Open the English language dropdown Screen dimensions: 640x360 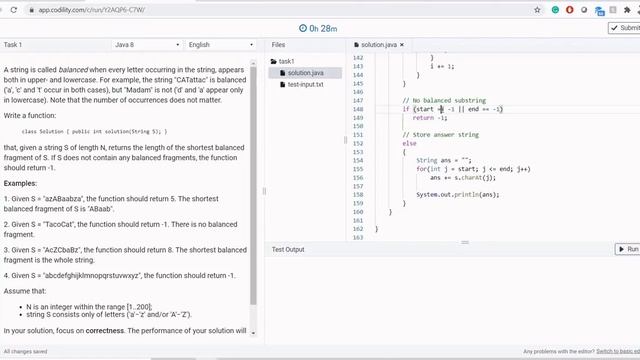point(221,45)
